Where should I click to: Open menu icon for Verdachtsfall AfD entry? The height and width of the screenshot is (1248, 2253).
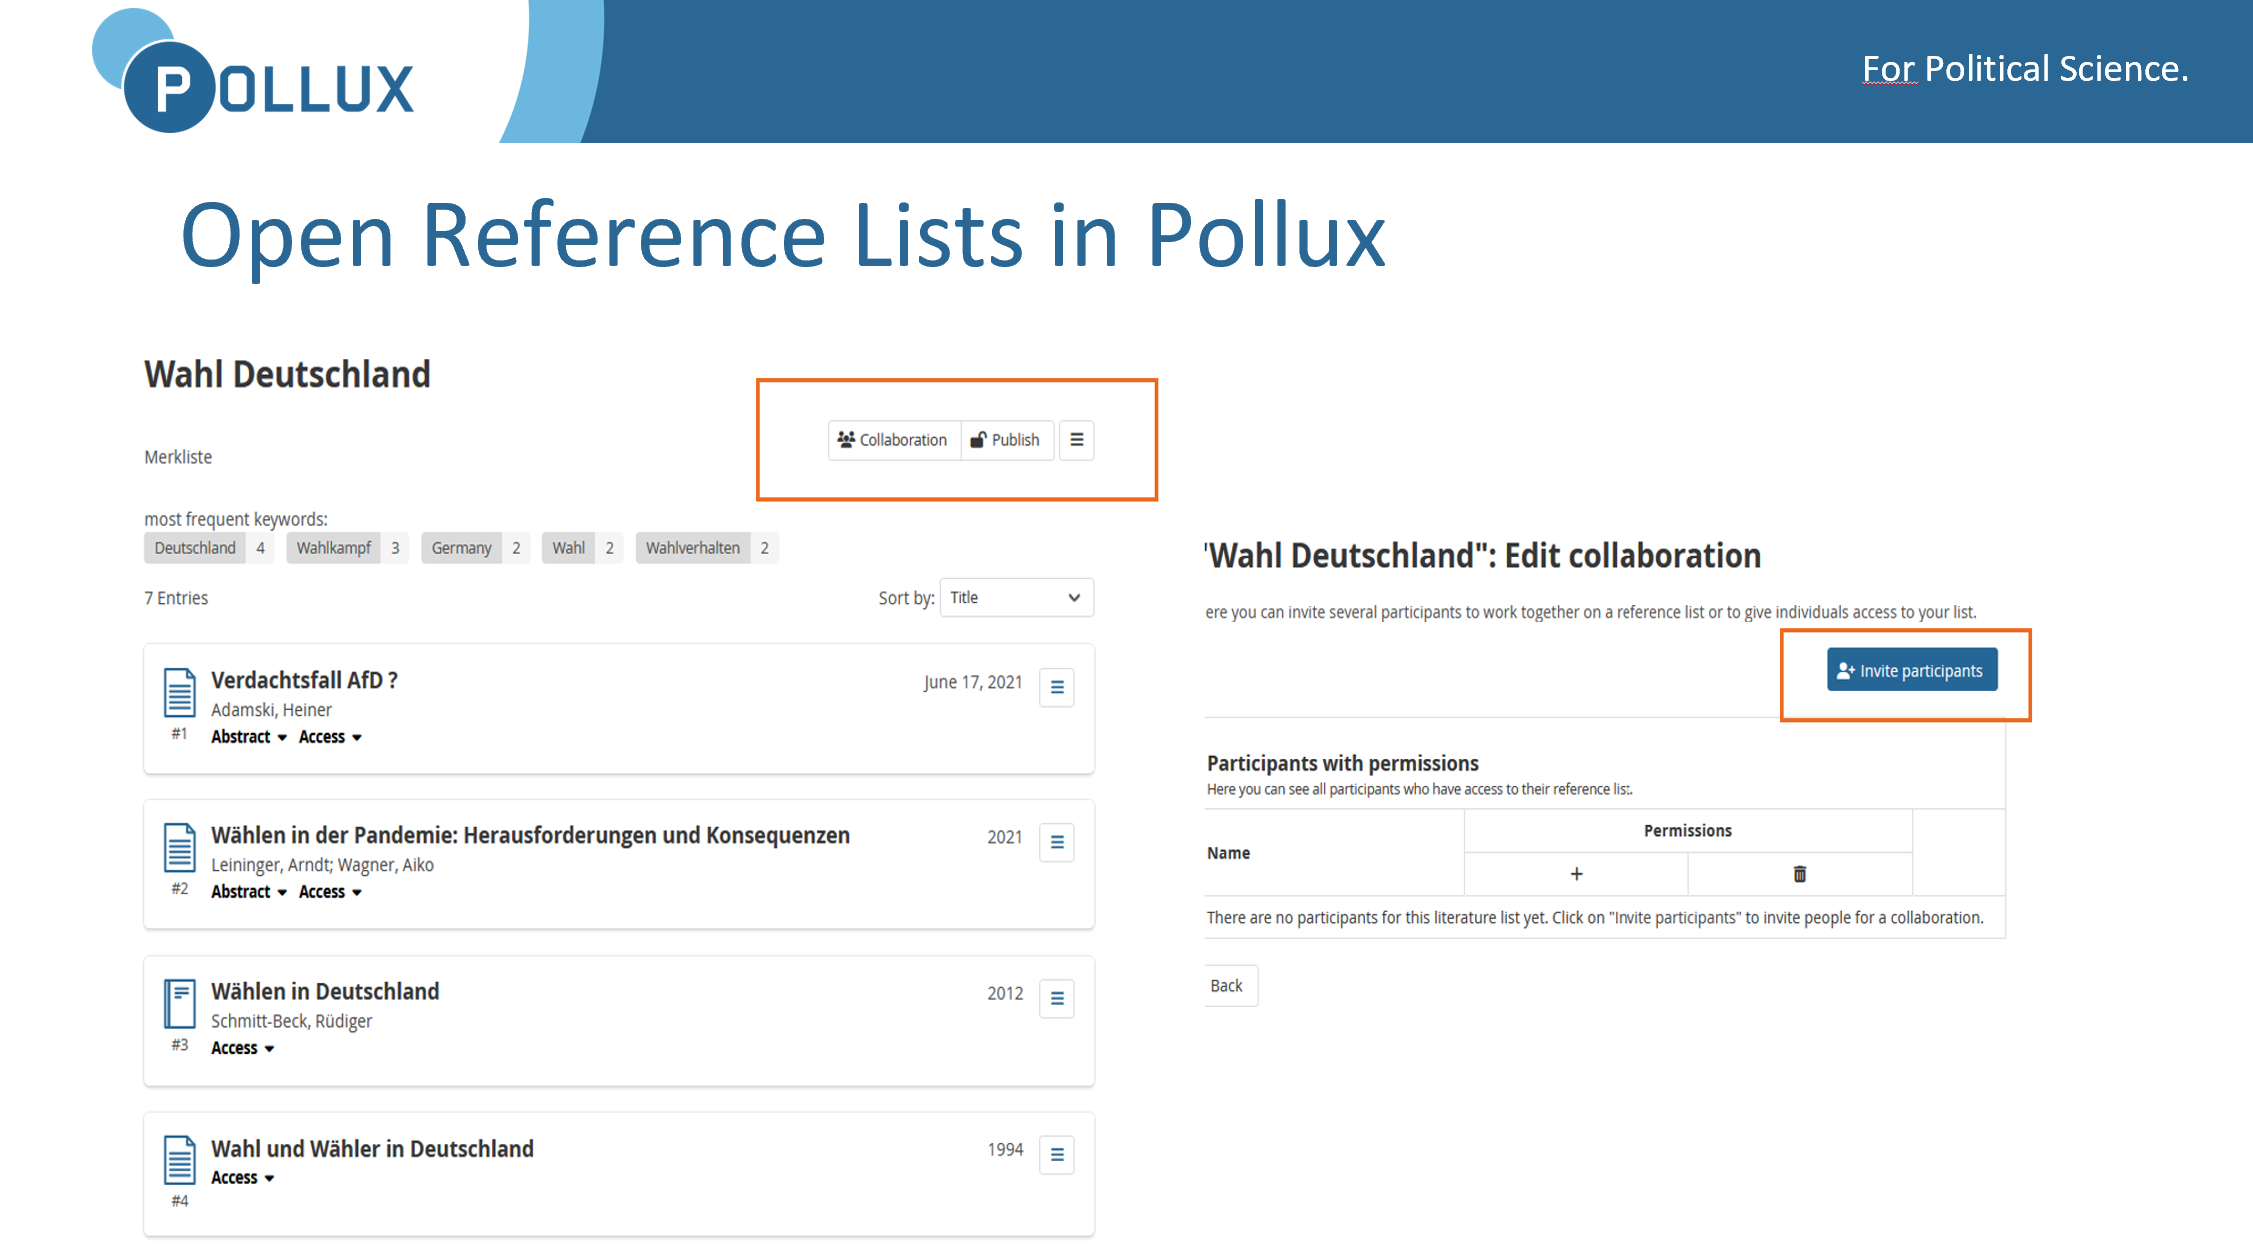[1057, 688]
